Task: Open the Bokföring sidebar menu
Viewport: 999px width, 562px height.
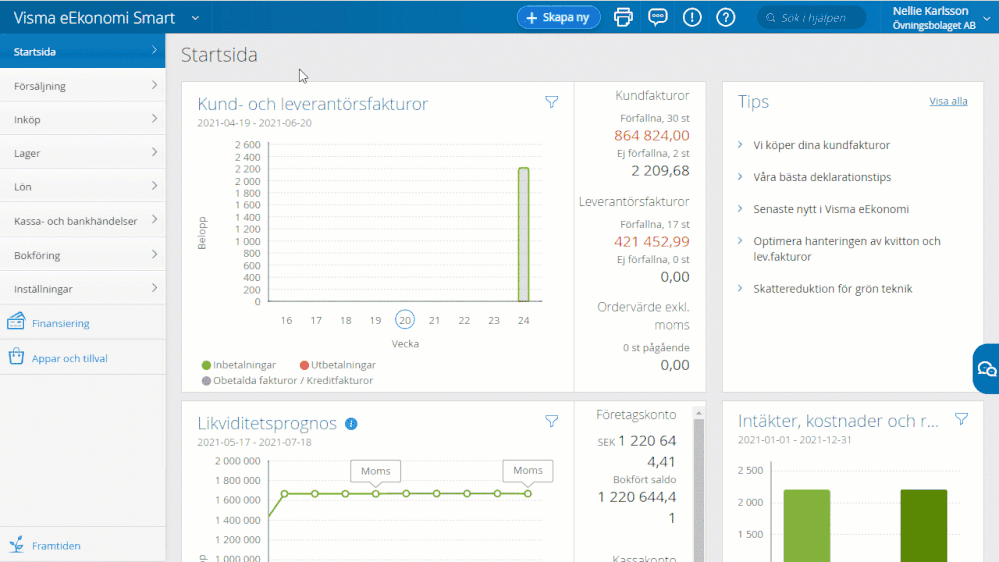Action: (x=82, y=255)
